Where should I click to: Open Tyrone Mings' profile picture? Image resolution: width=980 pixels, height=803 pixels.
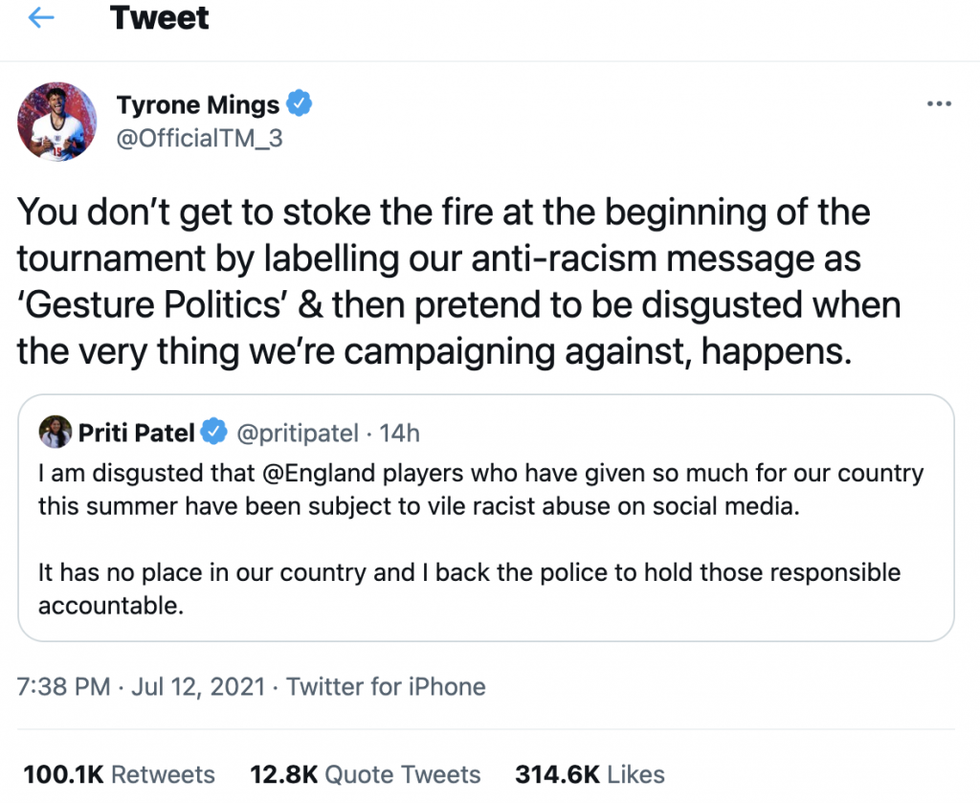point(57,121)
